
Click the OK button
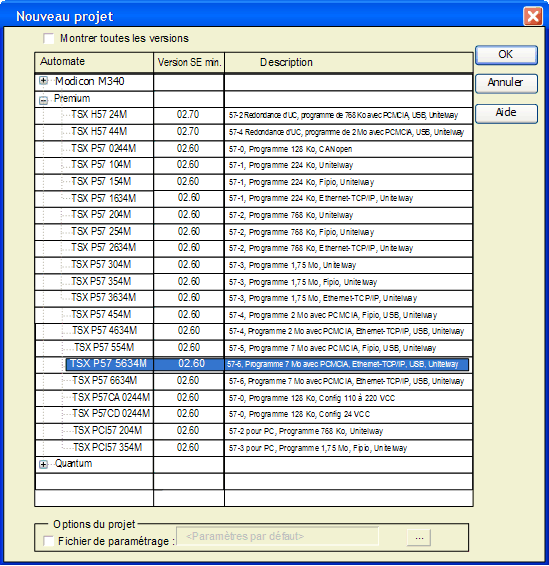[506, 55]
